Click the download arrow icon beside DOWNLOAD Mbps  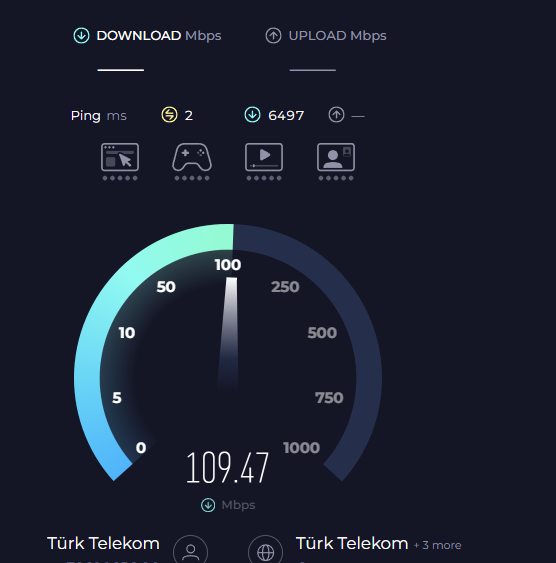coord(81,36)
